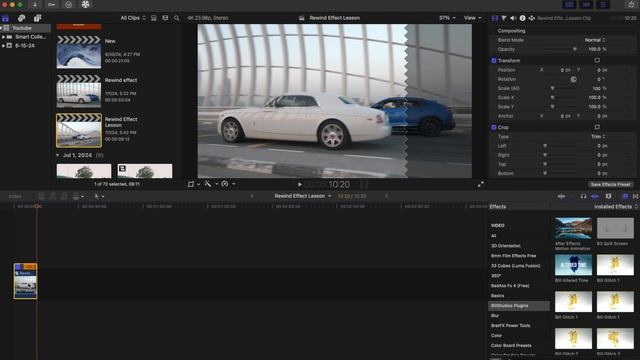Open the share export icon
640x360 pixels.
tap(631, 4)
